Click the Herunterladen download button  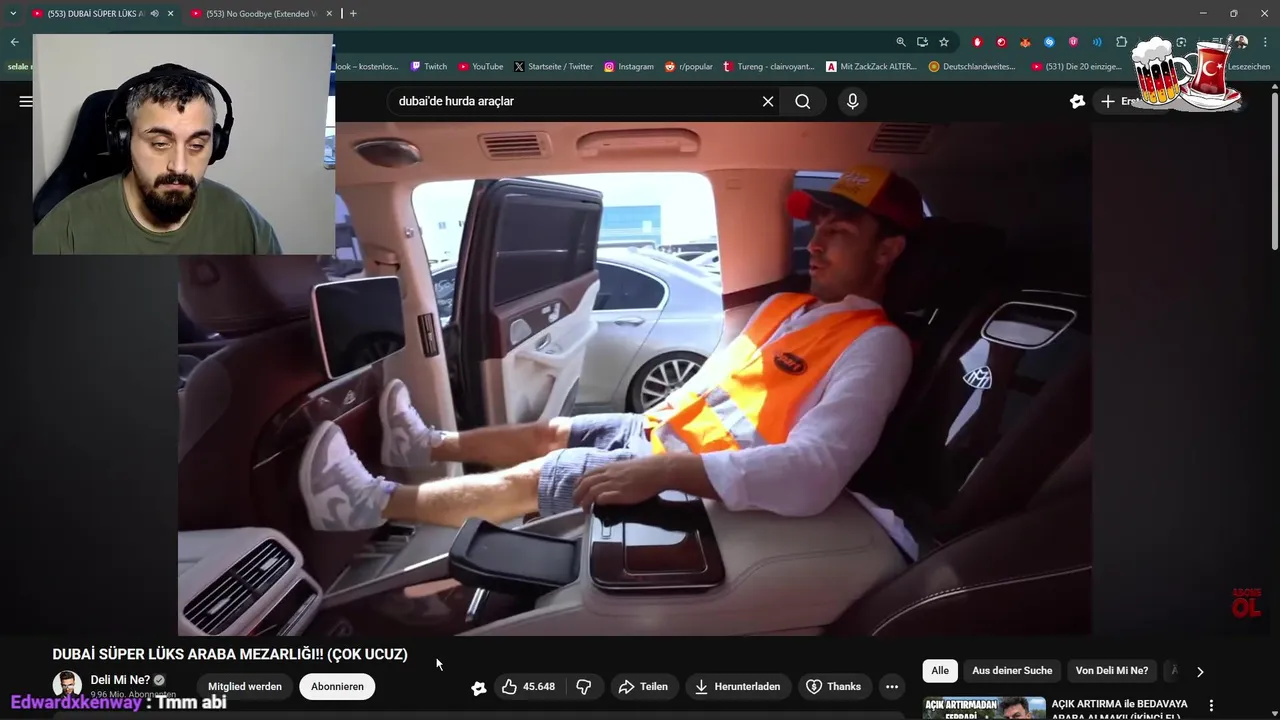[738, 687]
